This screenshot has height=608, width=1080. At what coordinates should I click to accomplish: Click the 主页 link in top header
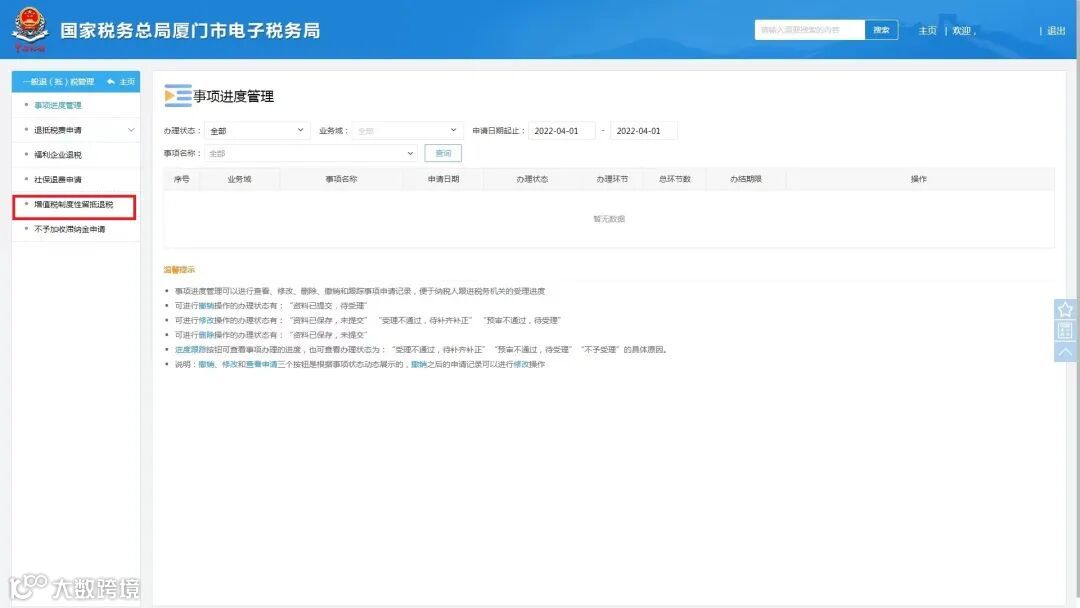point(927,30)
